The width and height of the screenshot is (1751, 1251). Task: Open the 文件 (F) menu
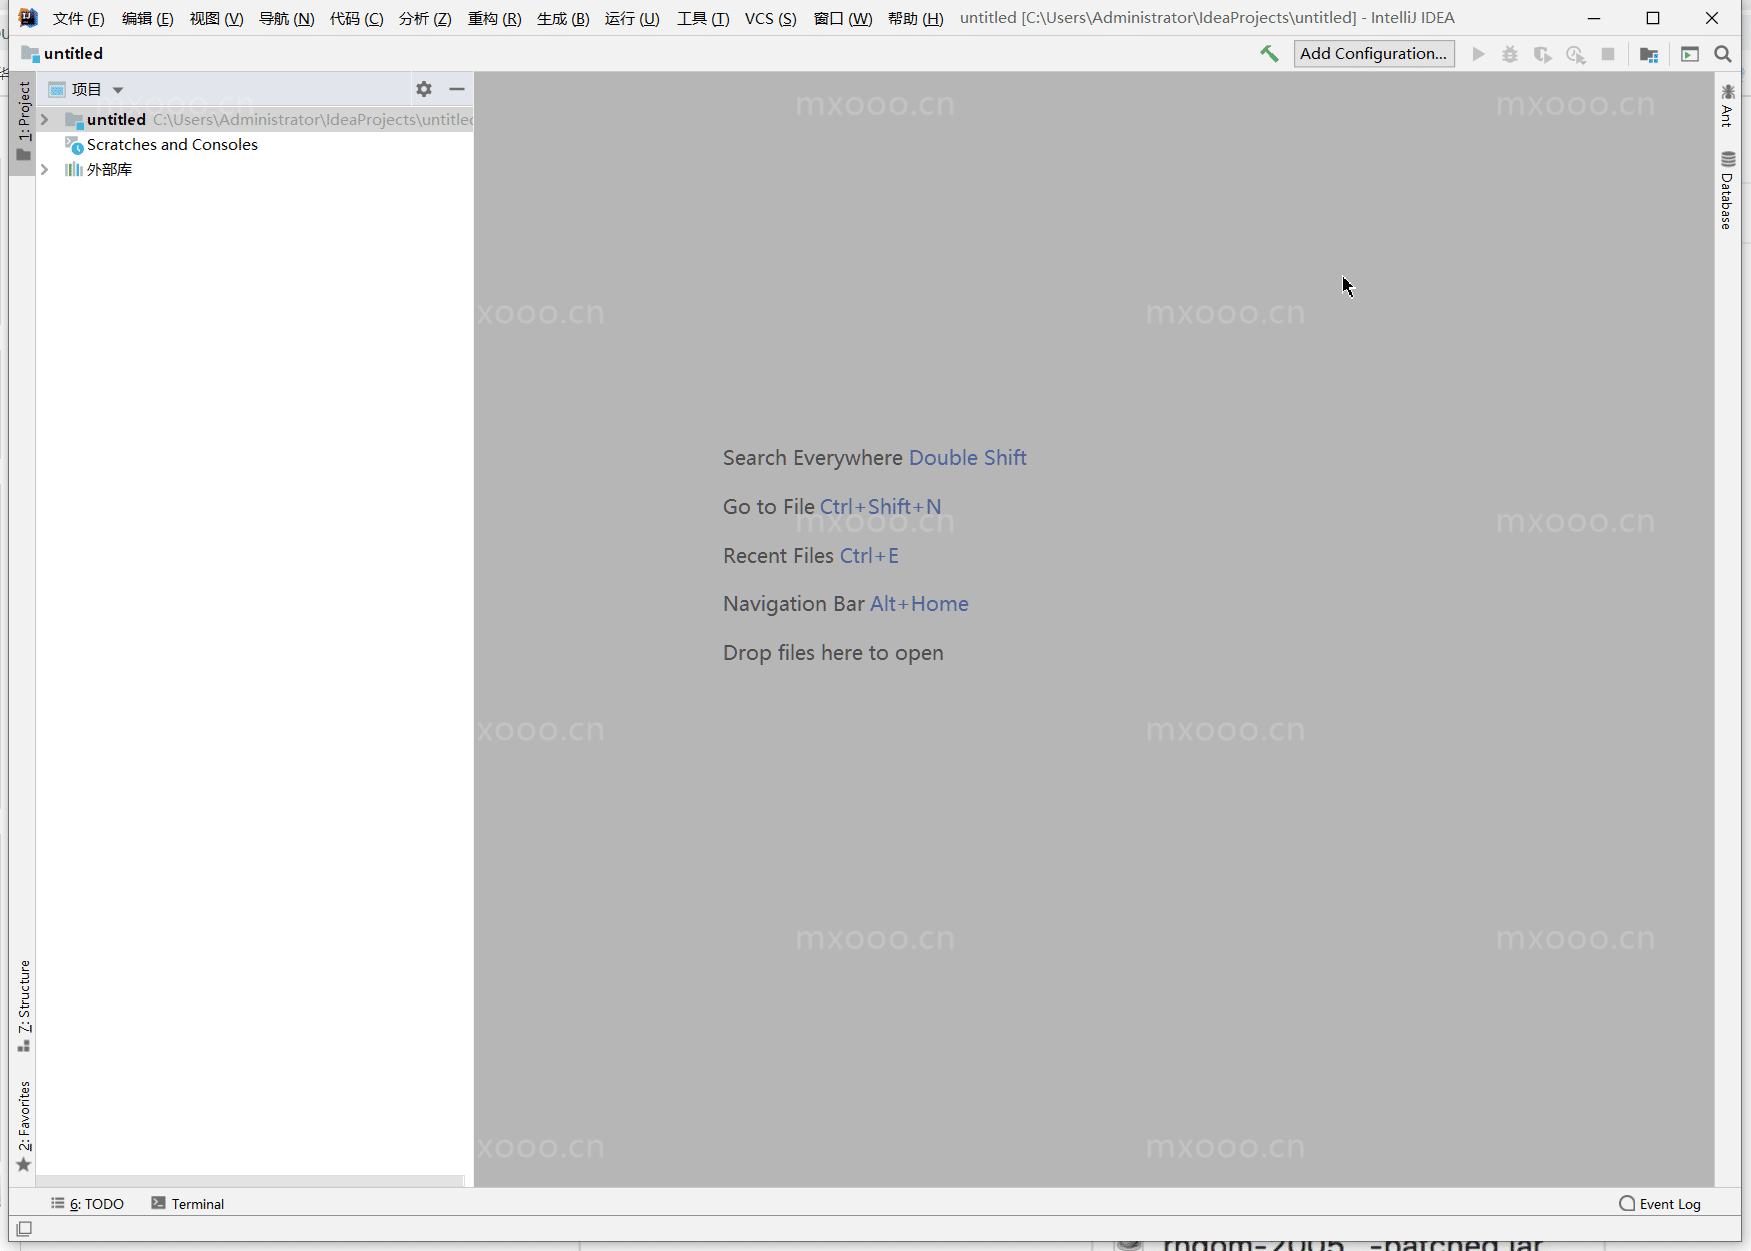coord(78,19)
